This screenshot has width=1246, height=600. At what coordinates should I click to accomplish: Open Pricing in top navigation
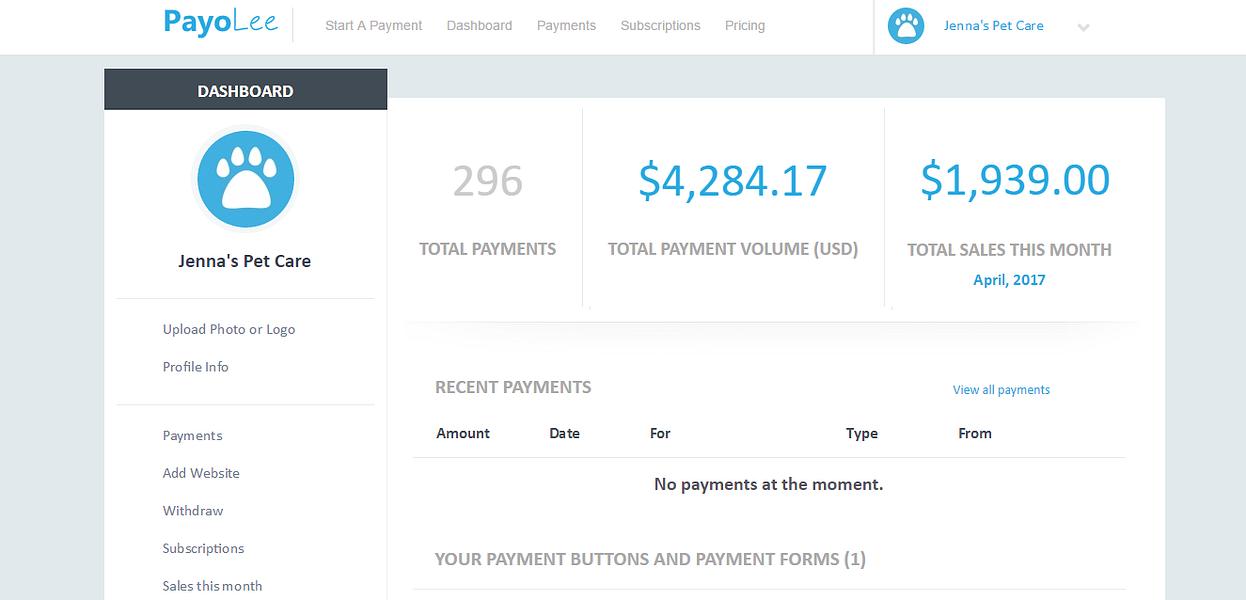tap(745, 26)
